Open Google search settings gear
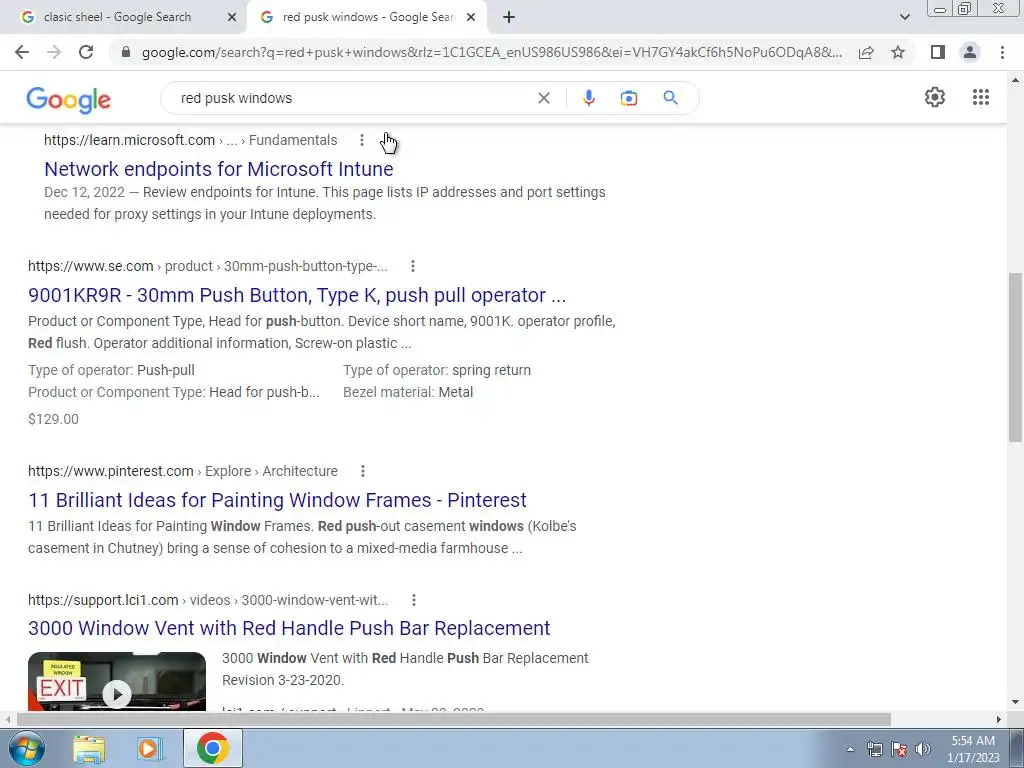Screen dimensions: 1024x768 point(935,97)
